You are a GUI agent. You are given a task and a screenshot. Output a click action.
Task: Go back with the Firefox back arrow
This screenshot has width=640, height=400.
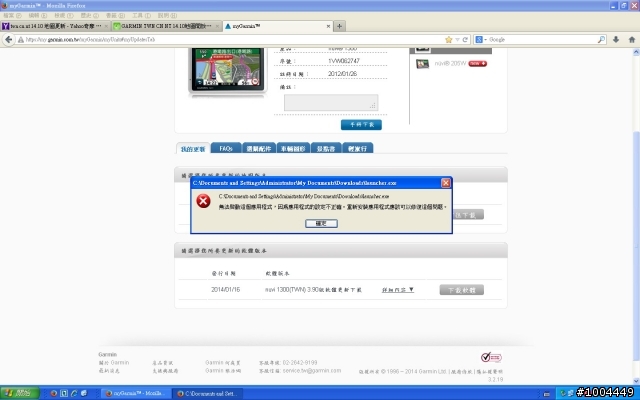point(9,40)
